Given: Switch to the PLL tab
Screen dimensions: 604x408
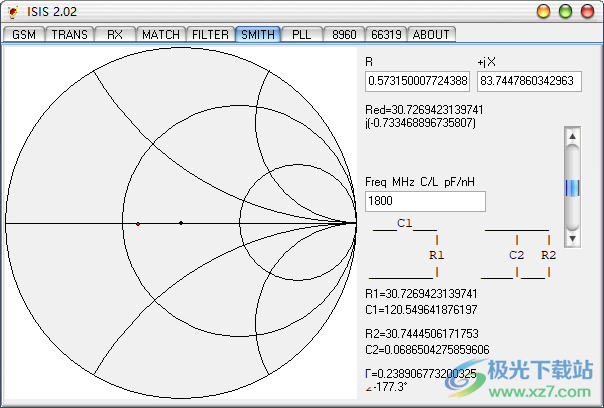Looking at the screenshot, I should point(301,34).
